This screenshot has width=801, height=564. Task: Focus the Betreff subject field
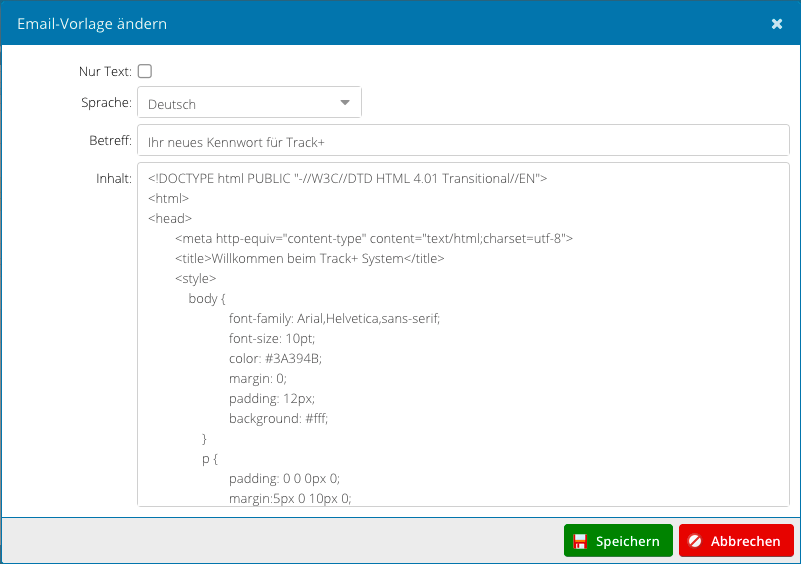[x=463, y=141]
